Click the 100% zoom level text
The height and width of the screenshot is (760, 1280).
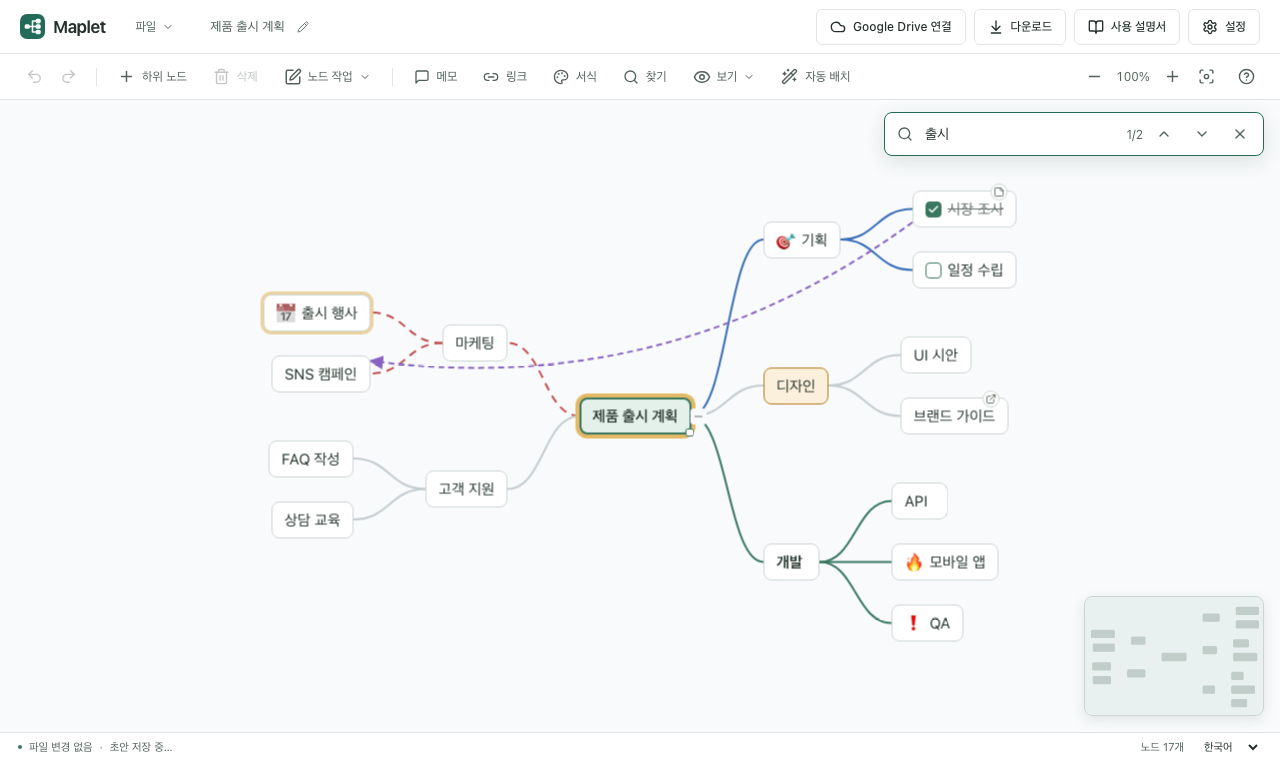[x=1133, y=77]
